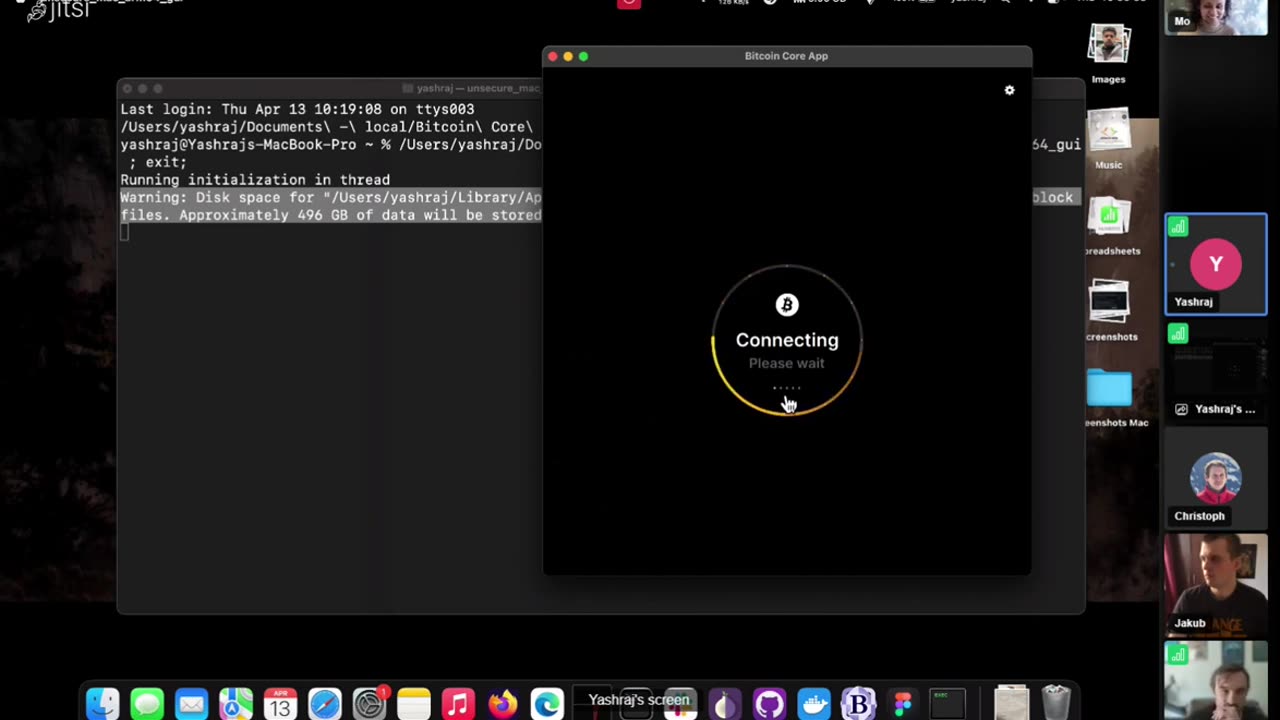This screenshot has height=720, width=1280.
Task: Open Docker from the dock
Action: [814, 704]
